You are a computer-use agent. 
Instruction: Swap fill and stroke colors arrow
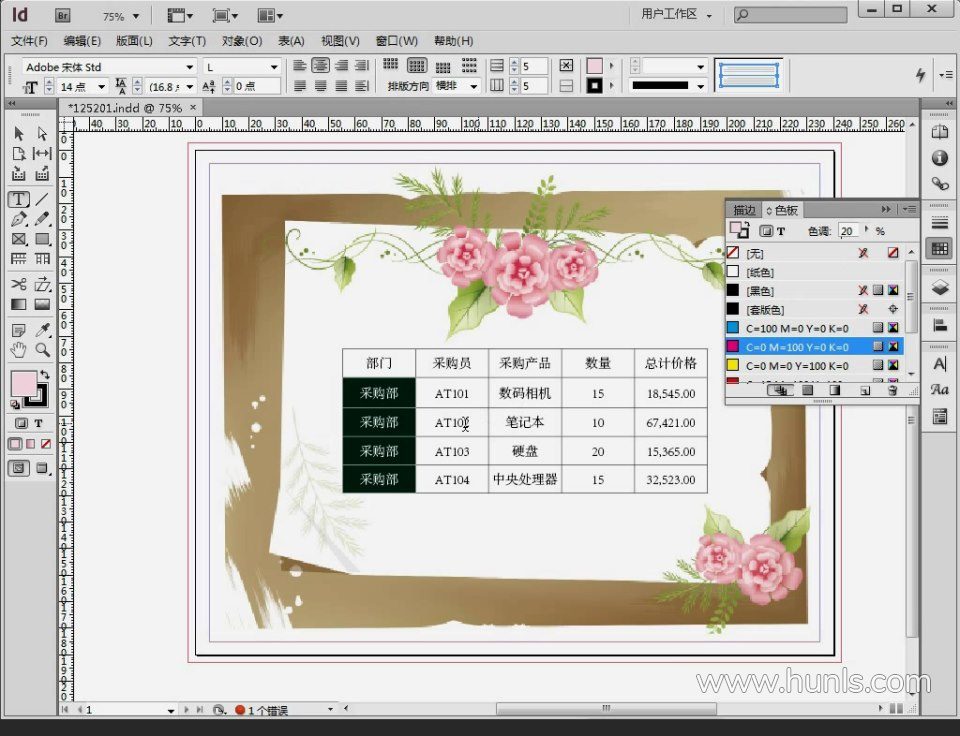tap(45, 375)
